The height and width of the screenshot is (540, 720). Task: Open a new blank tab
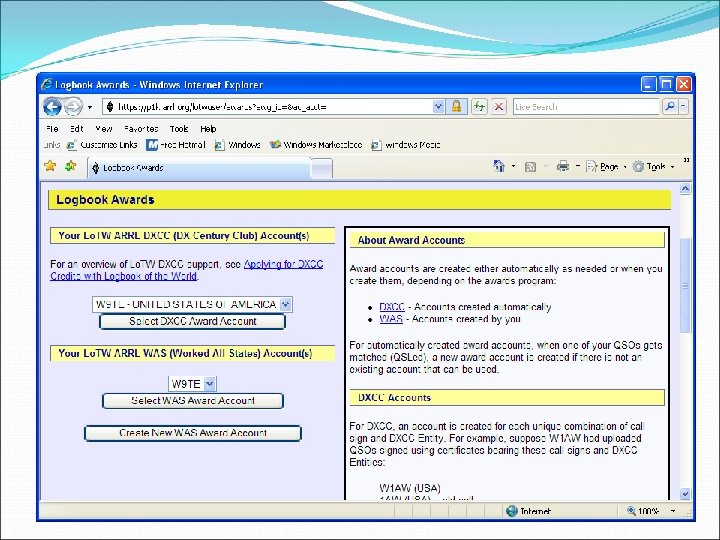tap(322, 169)
